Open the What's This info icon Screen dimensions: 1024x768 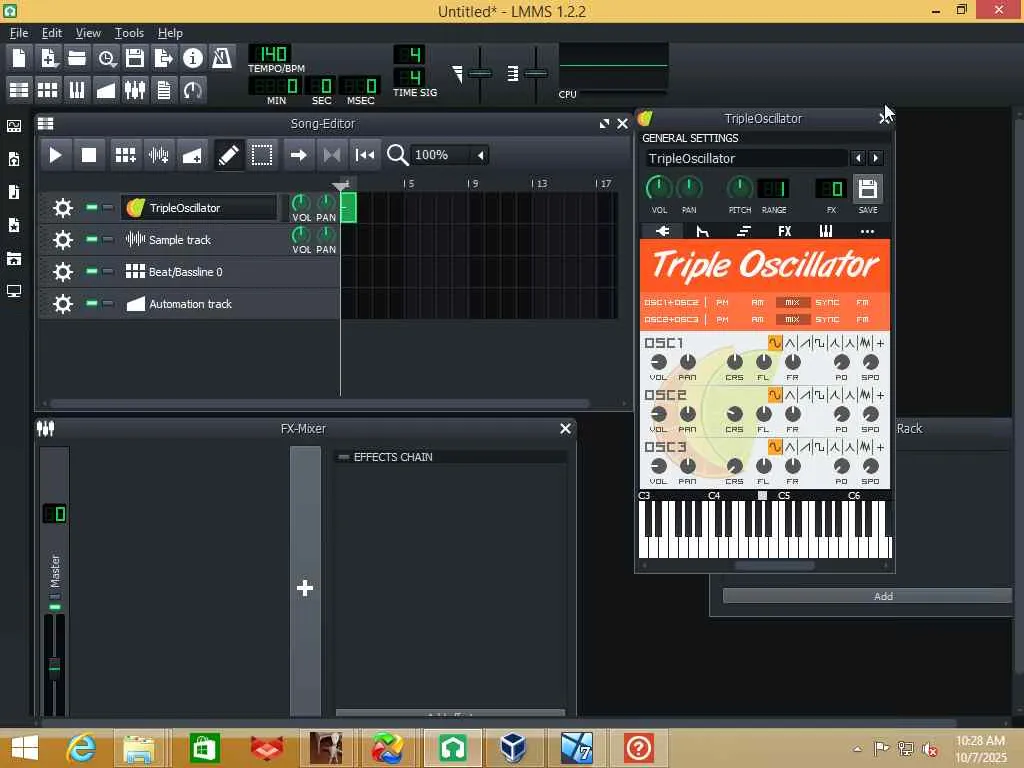click(193, 58)
